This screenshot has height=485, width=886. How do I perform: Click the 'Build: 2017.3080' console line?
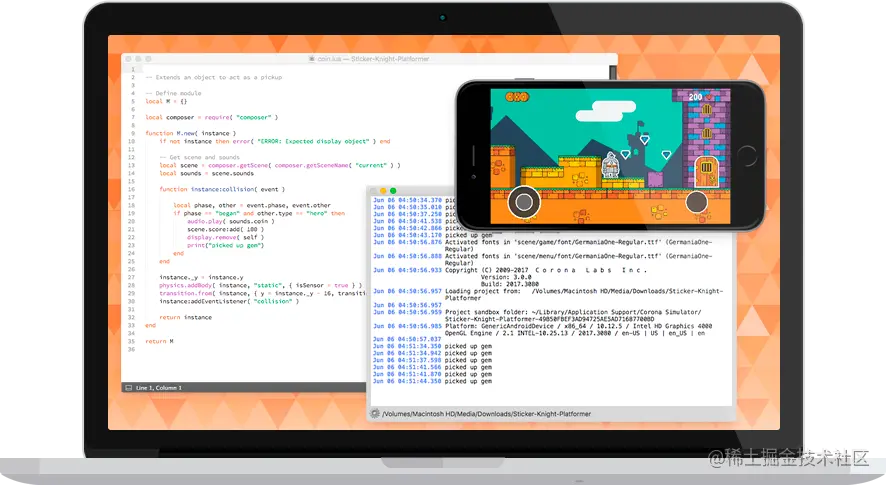pos(510,284)
